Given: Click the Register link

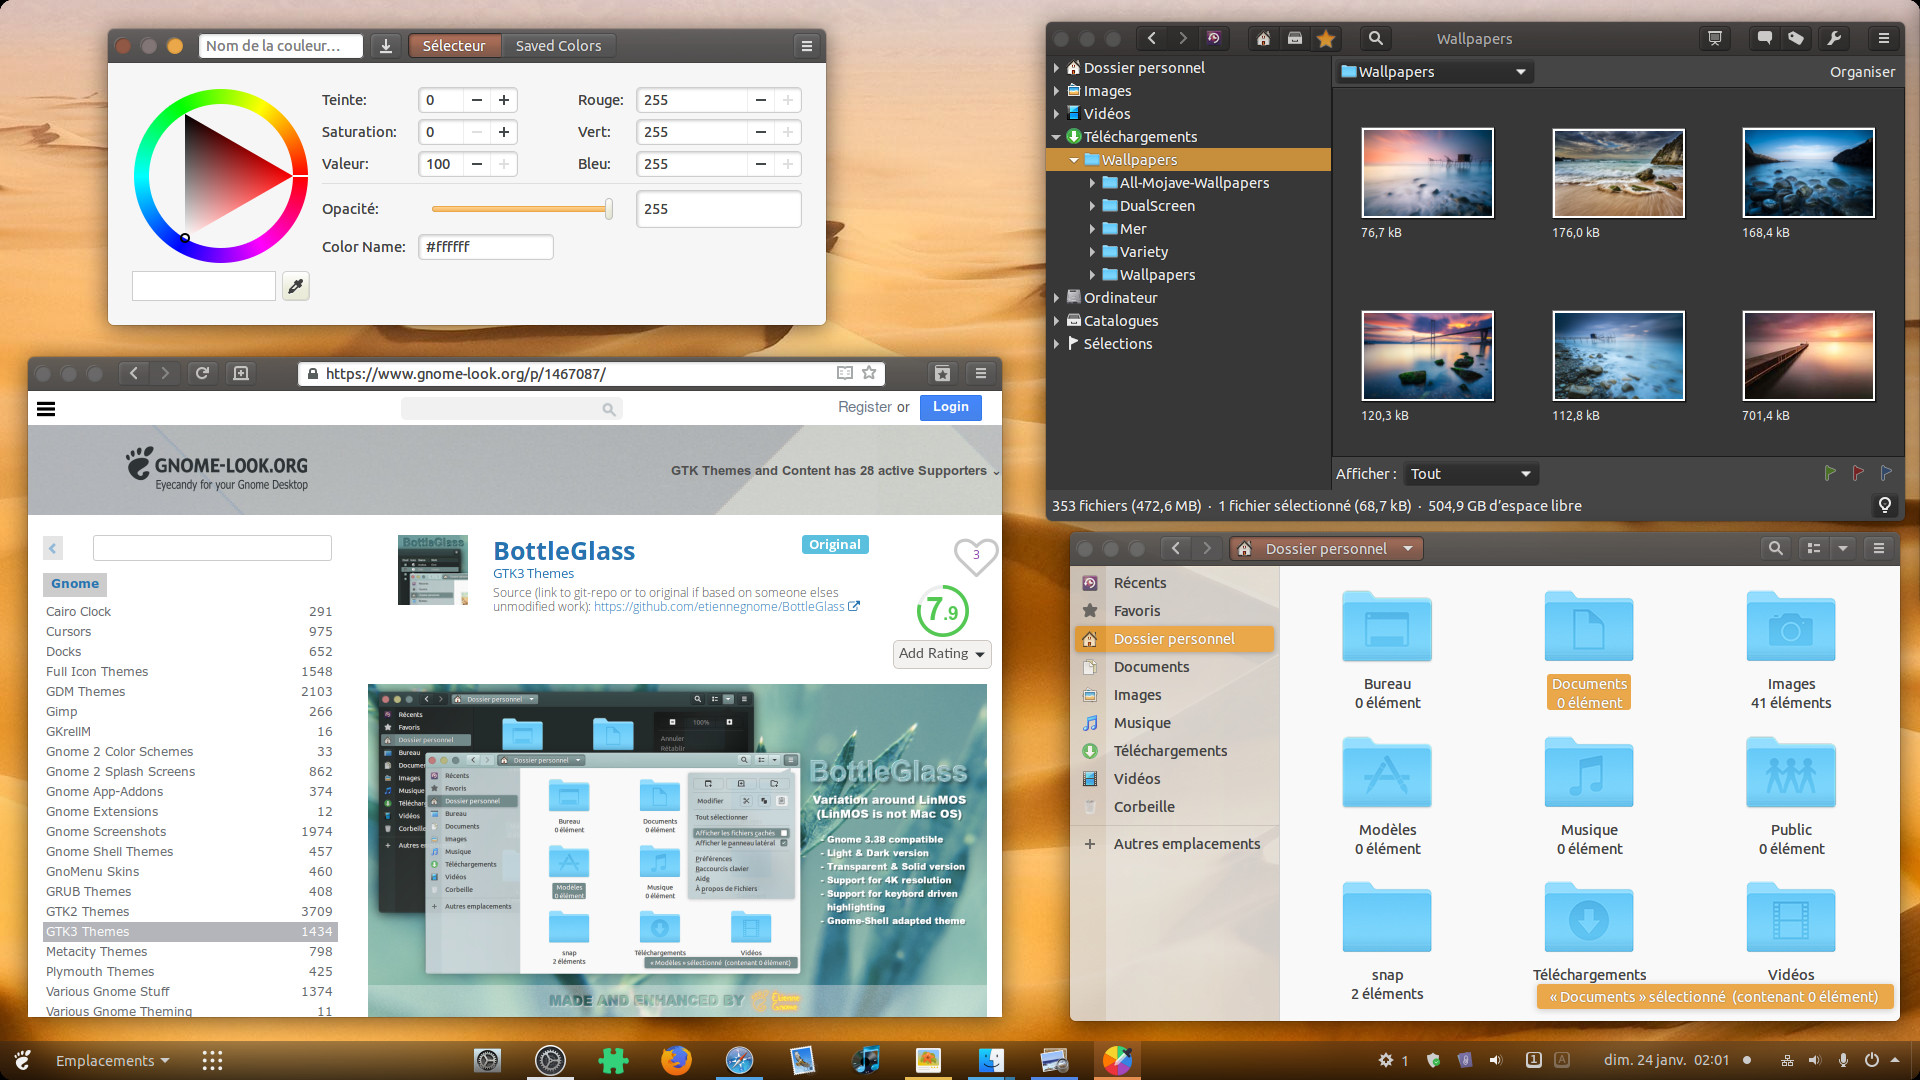Looking at the screenshot, I should (865, 407).
